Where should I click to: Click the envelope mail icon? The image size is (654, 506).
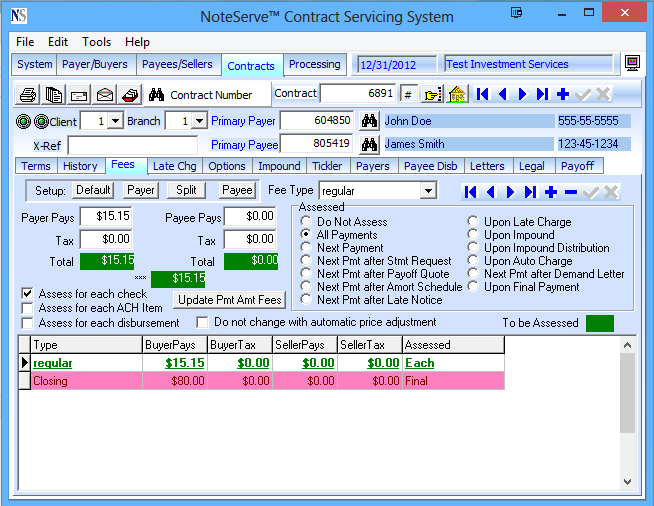pos(104,95)
